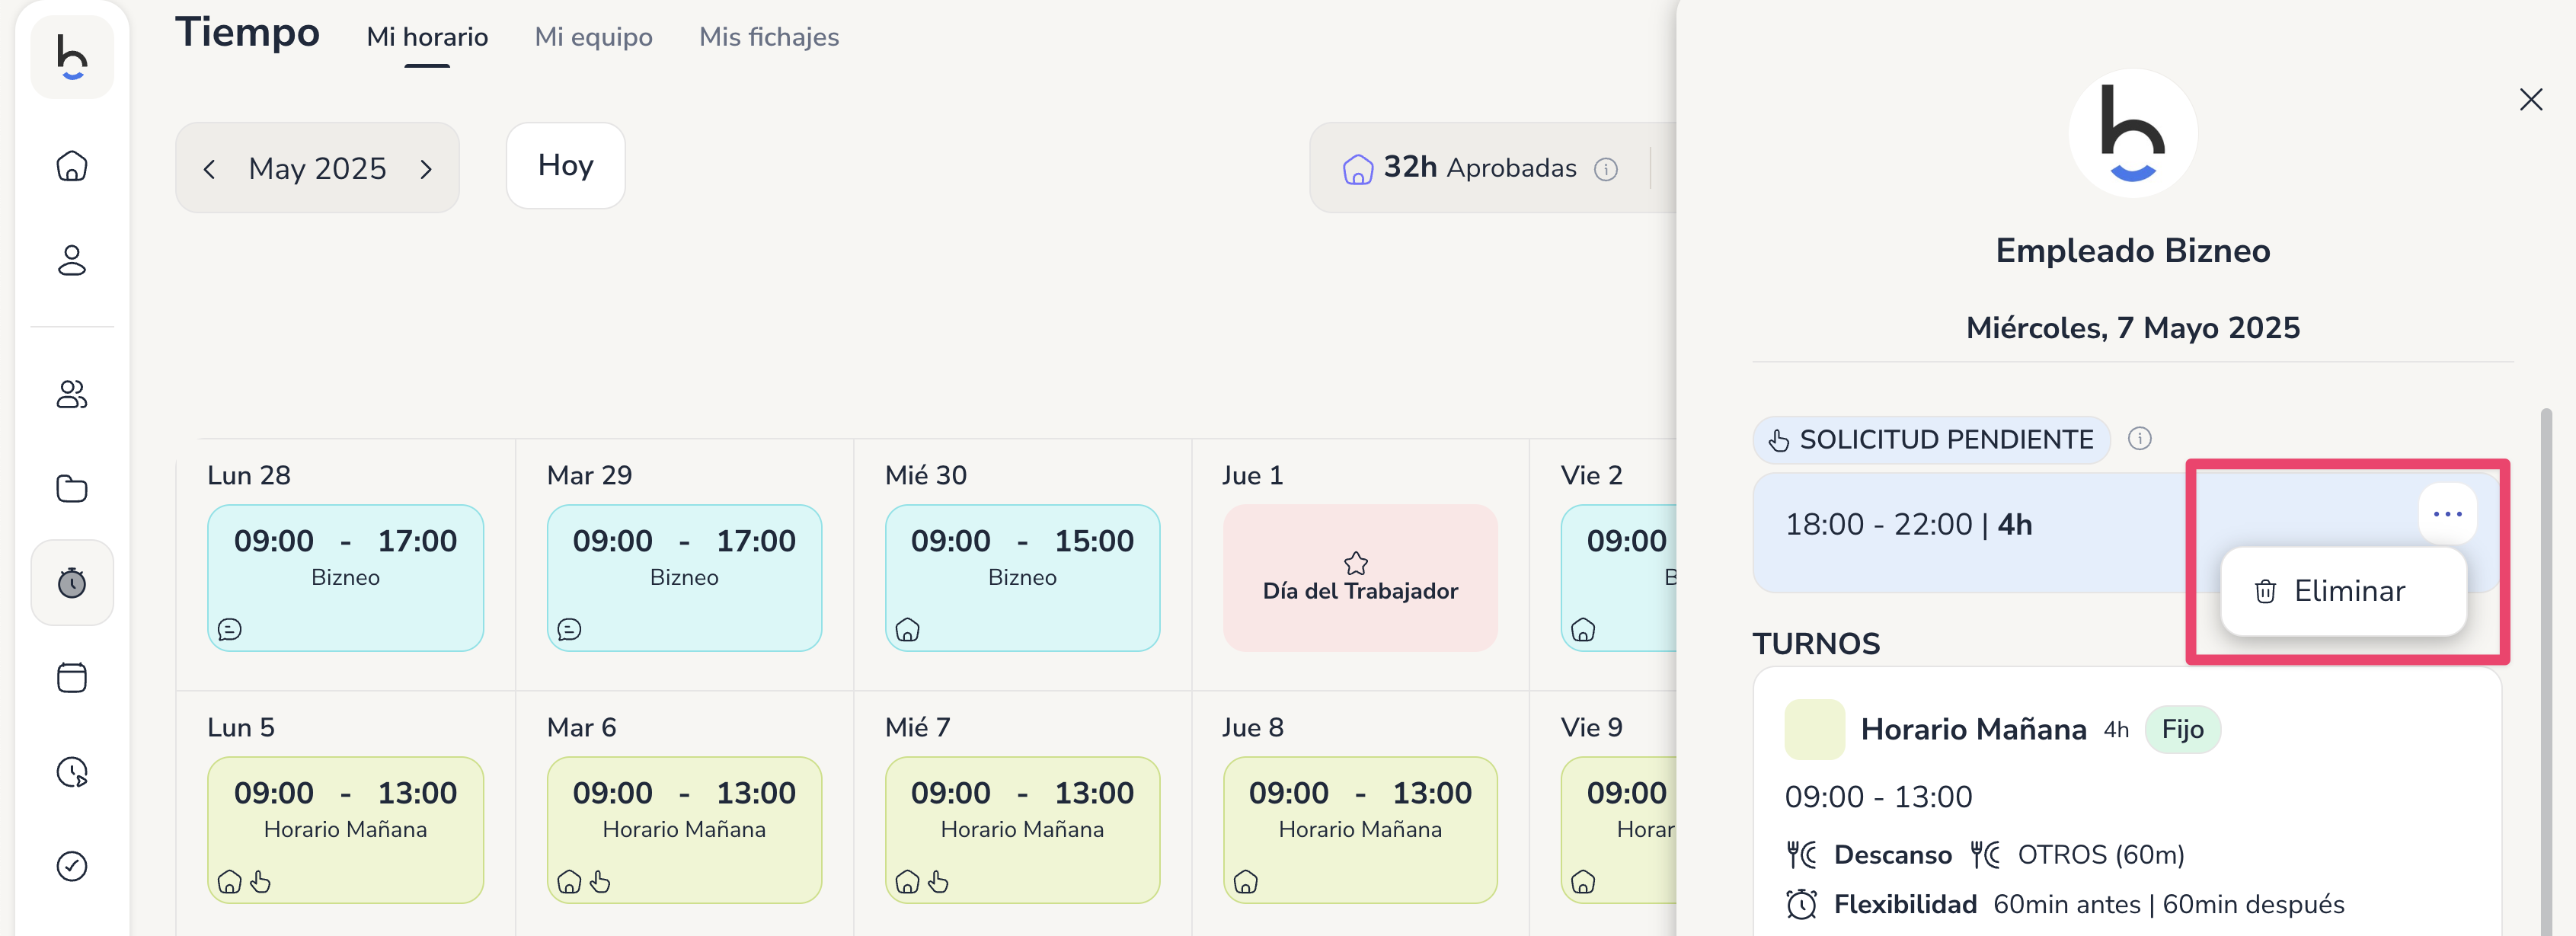Switch to the Mis fichajes tab
2576x936 pixels.
tap(769, 37)
